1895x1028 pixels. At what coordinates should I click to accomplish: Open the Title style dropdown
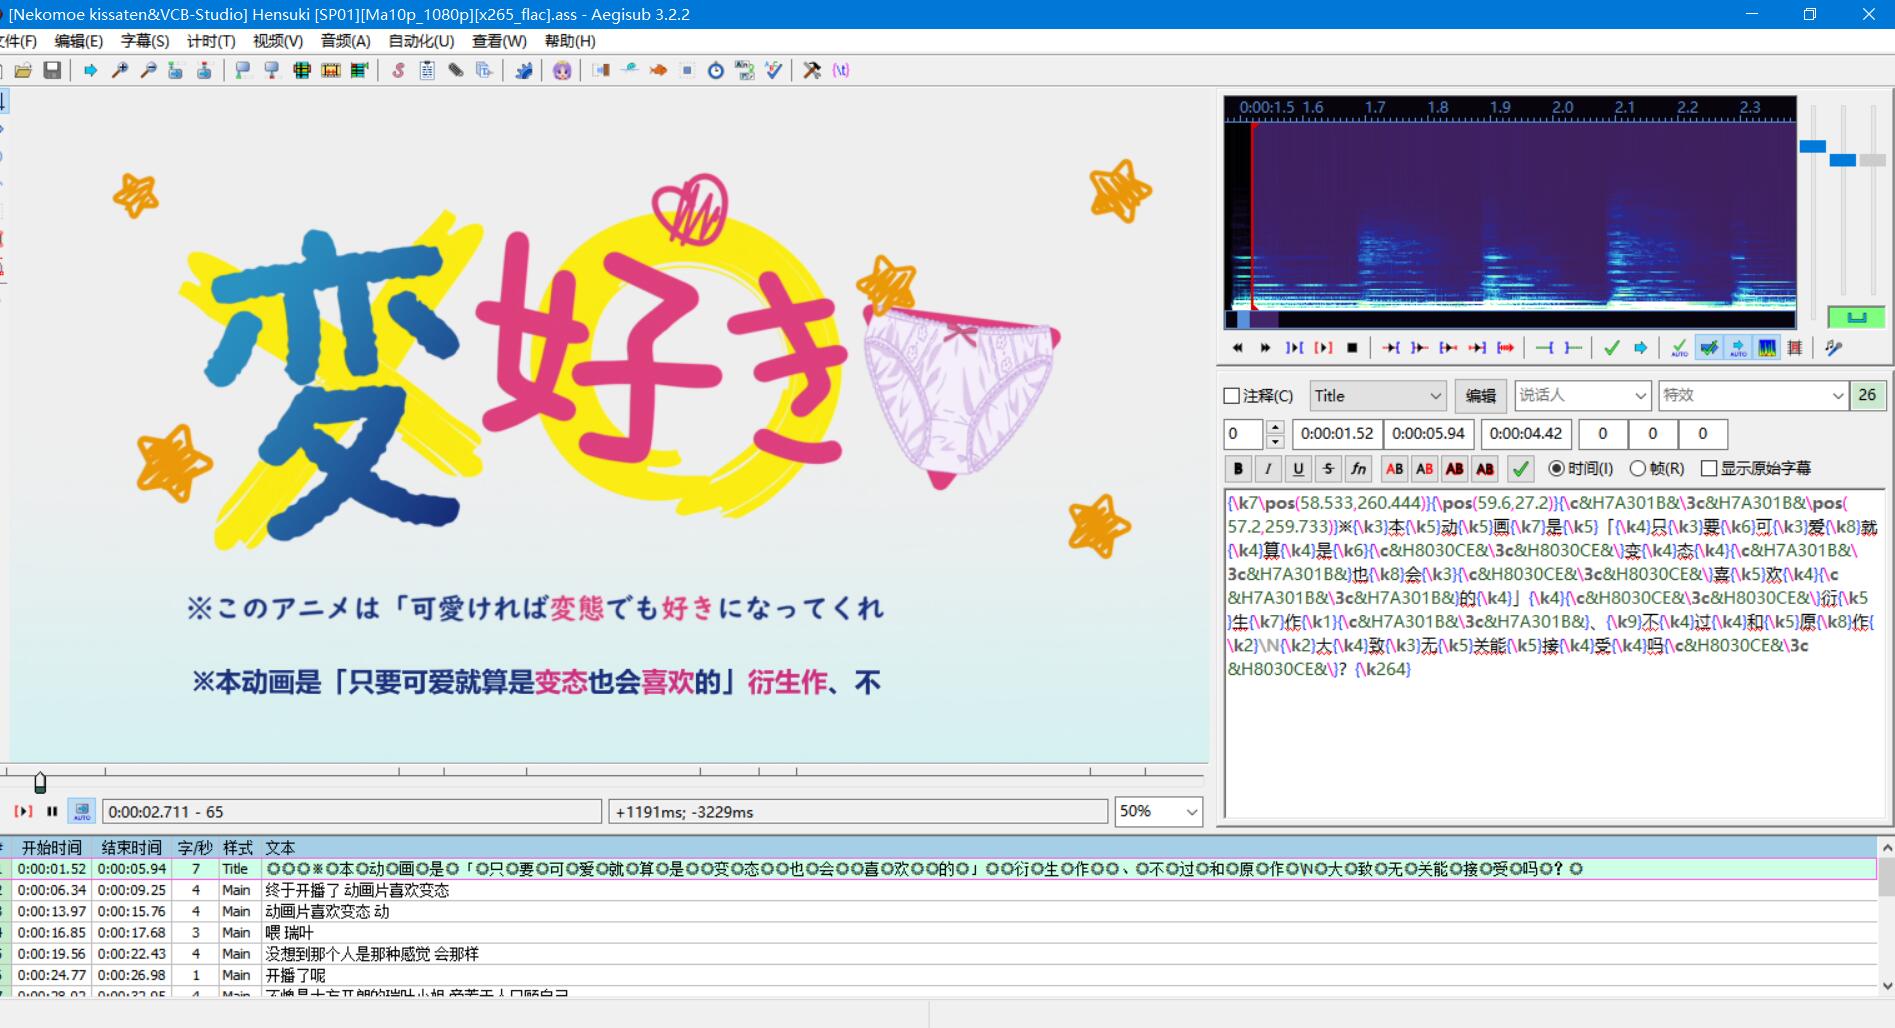pyautogui.click(x=1378, y=396)
